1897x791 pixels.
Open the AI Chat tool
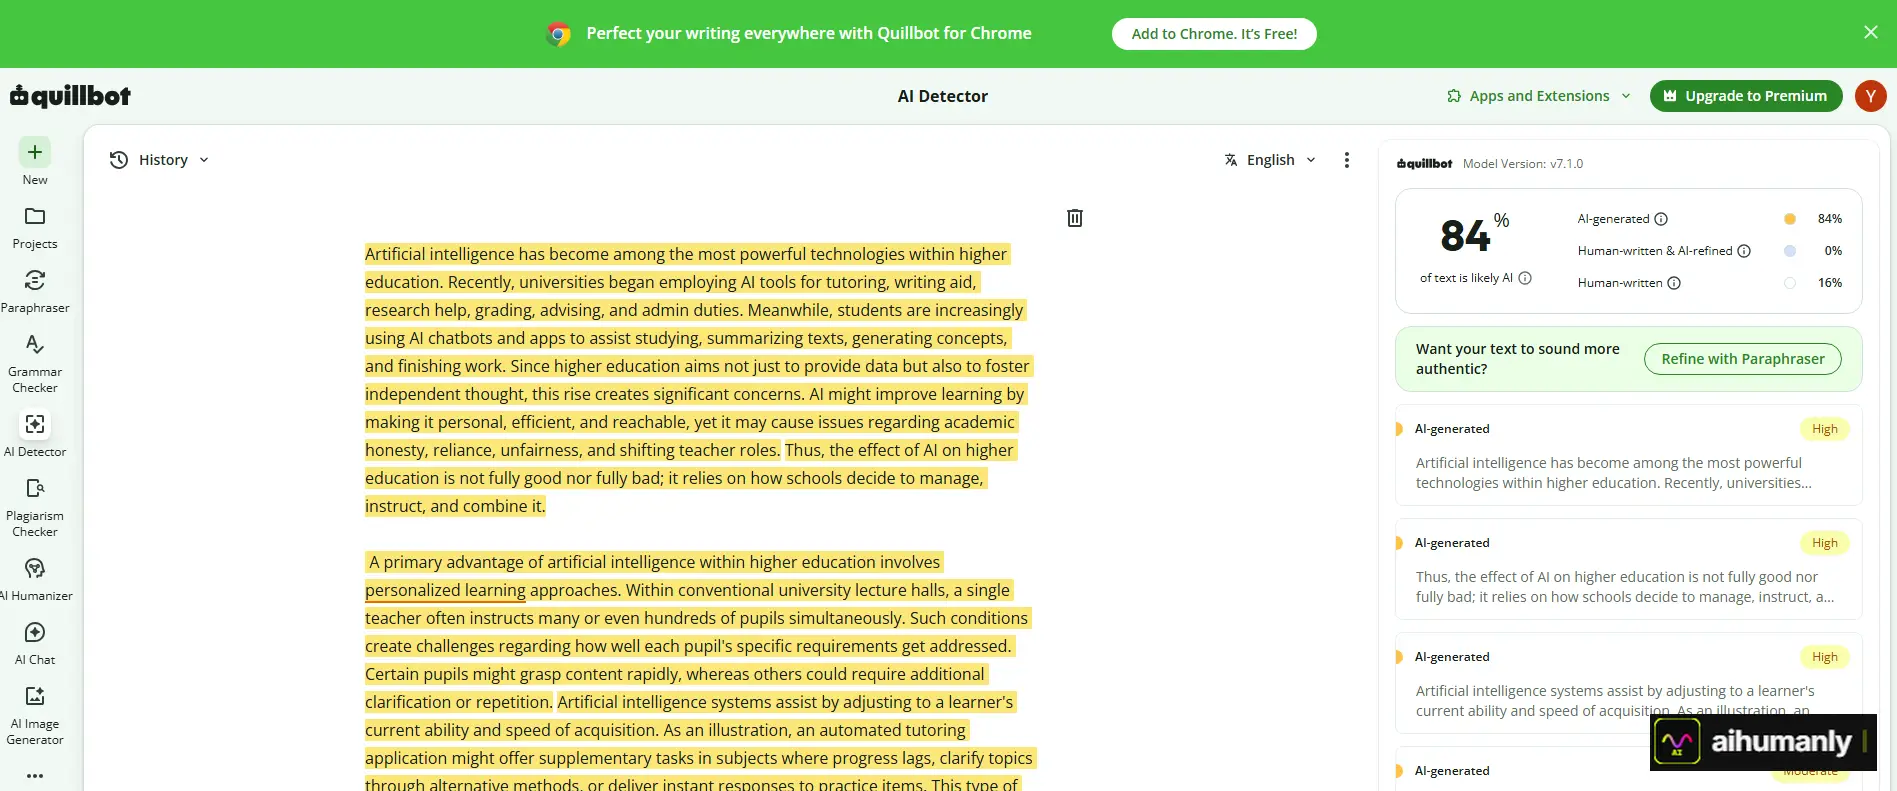(x=35, y=643)
